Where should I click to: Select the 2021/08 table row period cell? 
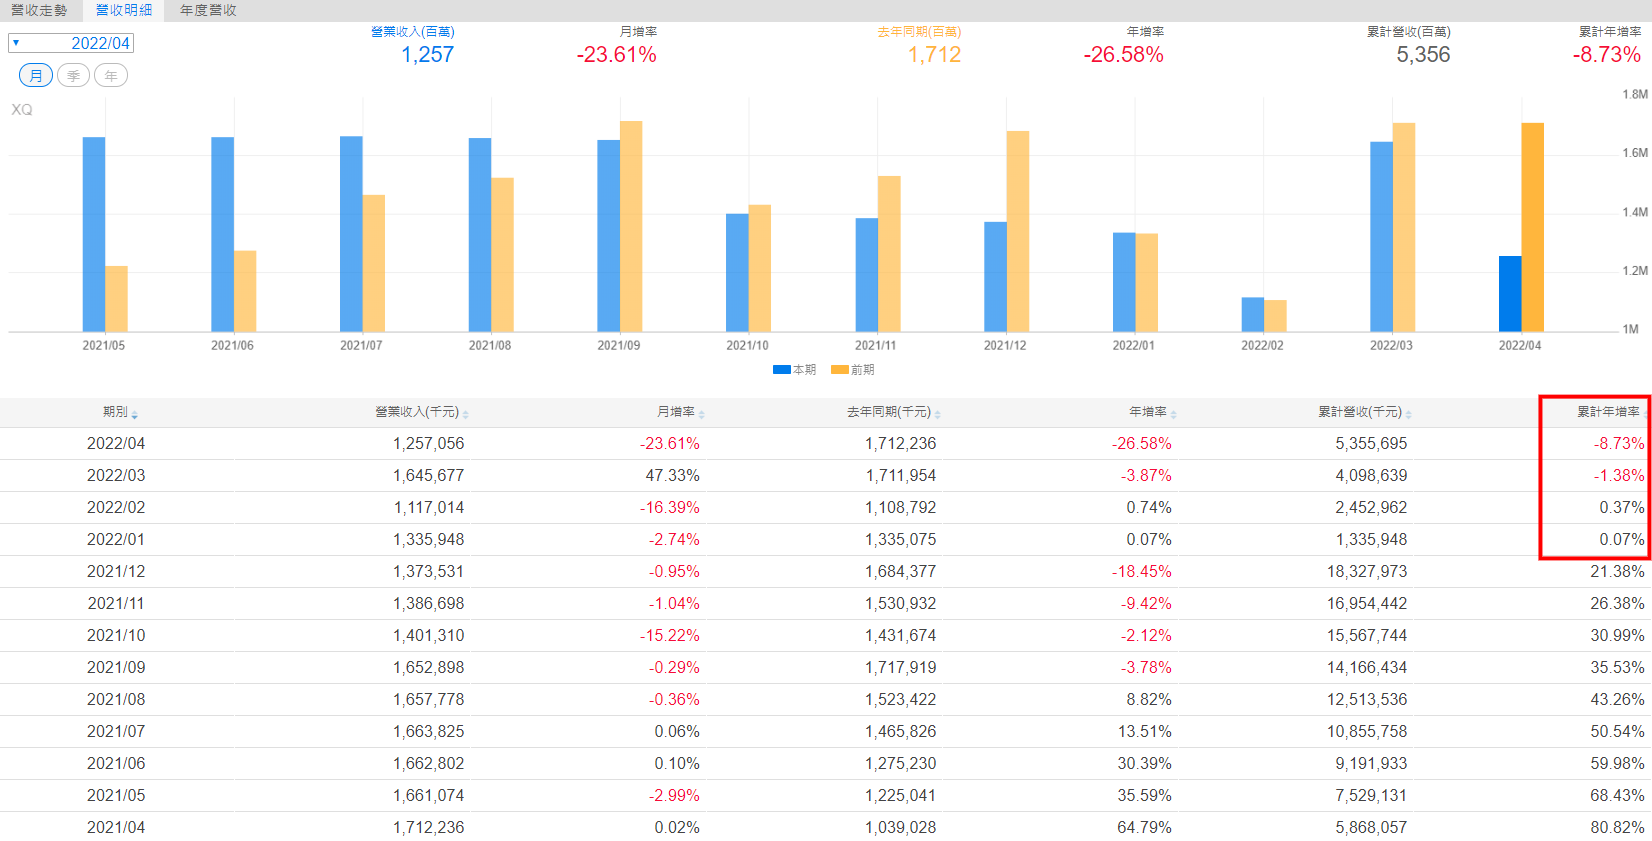point(116,699)
